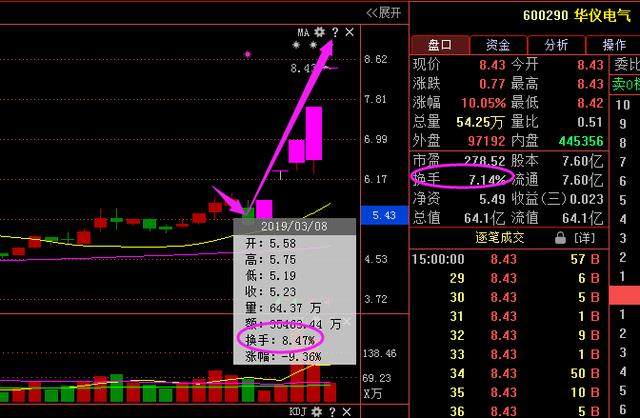Screen dimensions: 640x418
Task: Click the KDJ help question mark
Action: coord(332,411)
